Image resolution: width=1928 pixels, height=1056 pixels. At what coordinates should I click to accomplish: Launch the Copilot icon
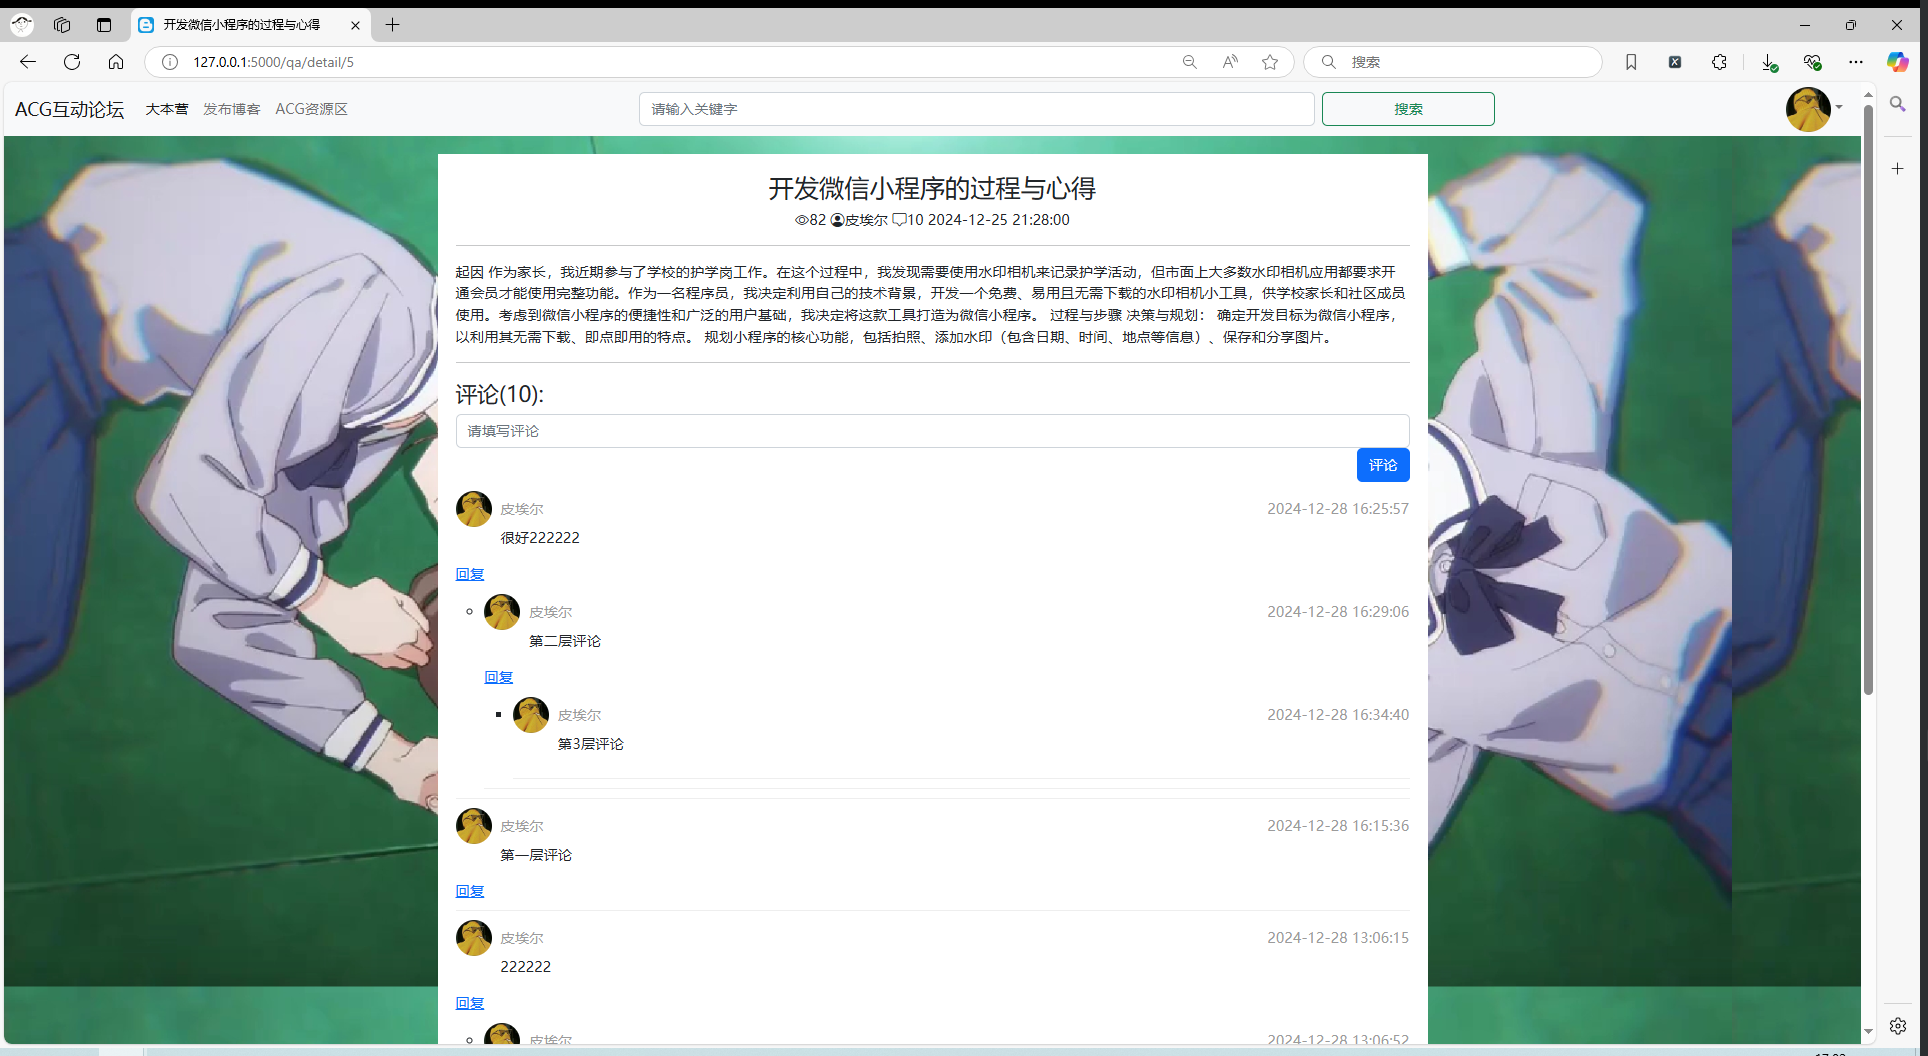[1897, 62]
